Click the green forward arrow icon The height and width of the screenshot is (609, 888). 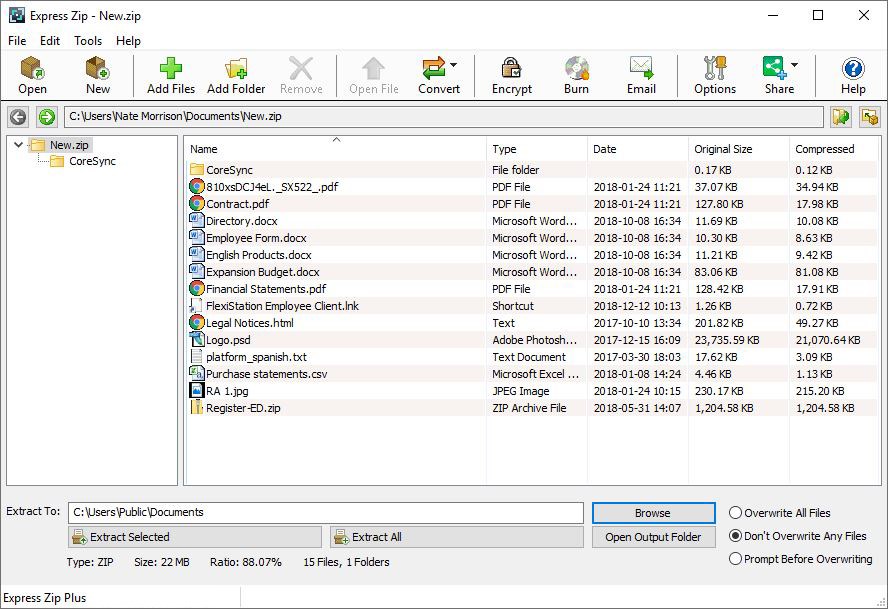click(46, 117)
